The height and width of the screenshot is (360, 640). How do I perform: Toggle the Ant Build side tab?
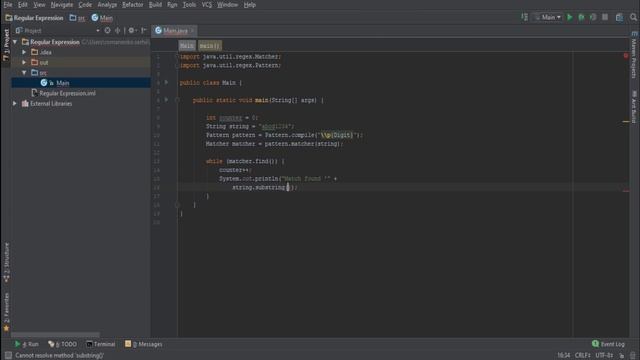coord(634,107)
